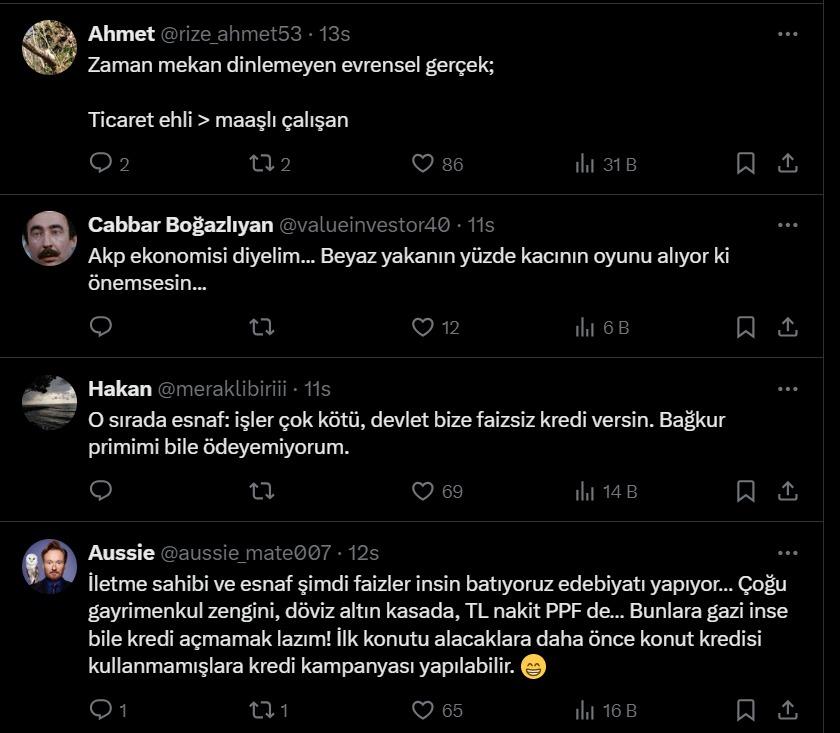This screenshot has height=733, width=840.
Task: Share Hakan's tweet
Action: (x=787, y=491)
